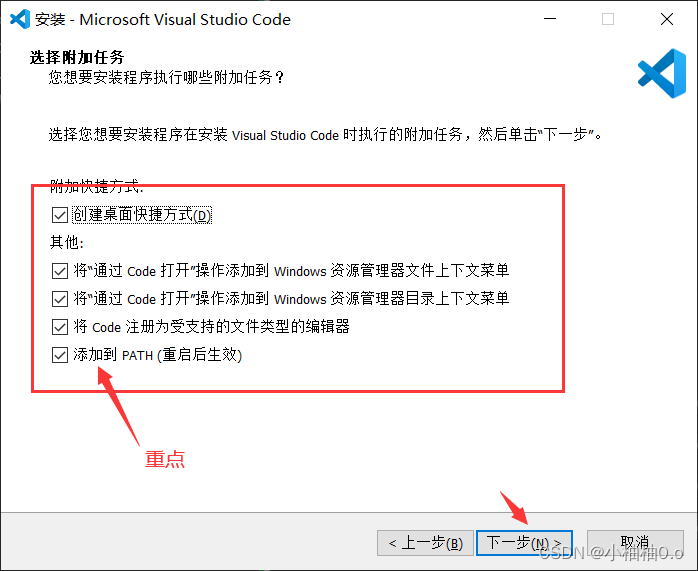This screenshot has width=698, height=571.
Task: Click the 附加快捷方式 section label
Action: (x=97, y=186)
